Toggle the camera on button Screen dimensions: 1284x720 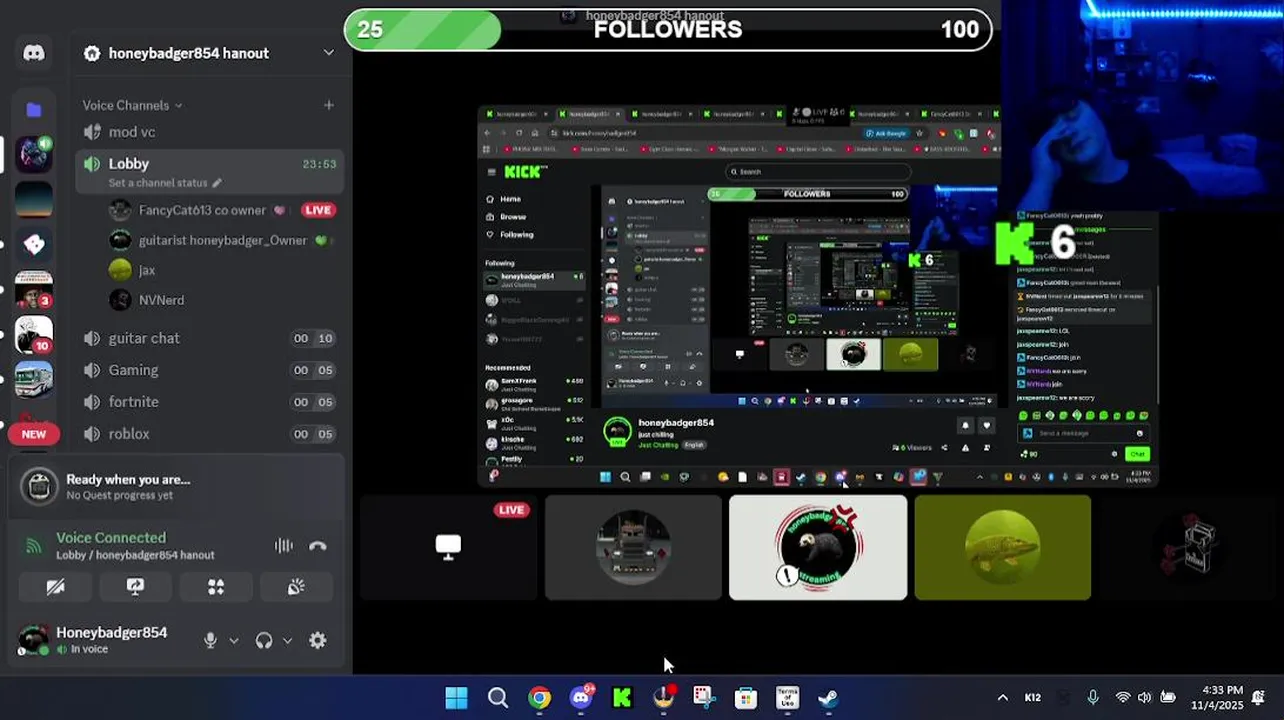(56, 587)
